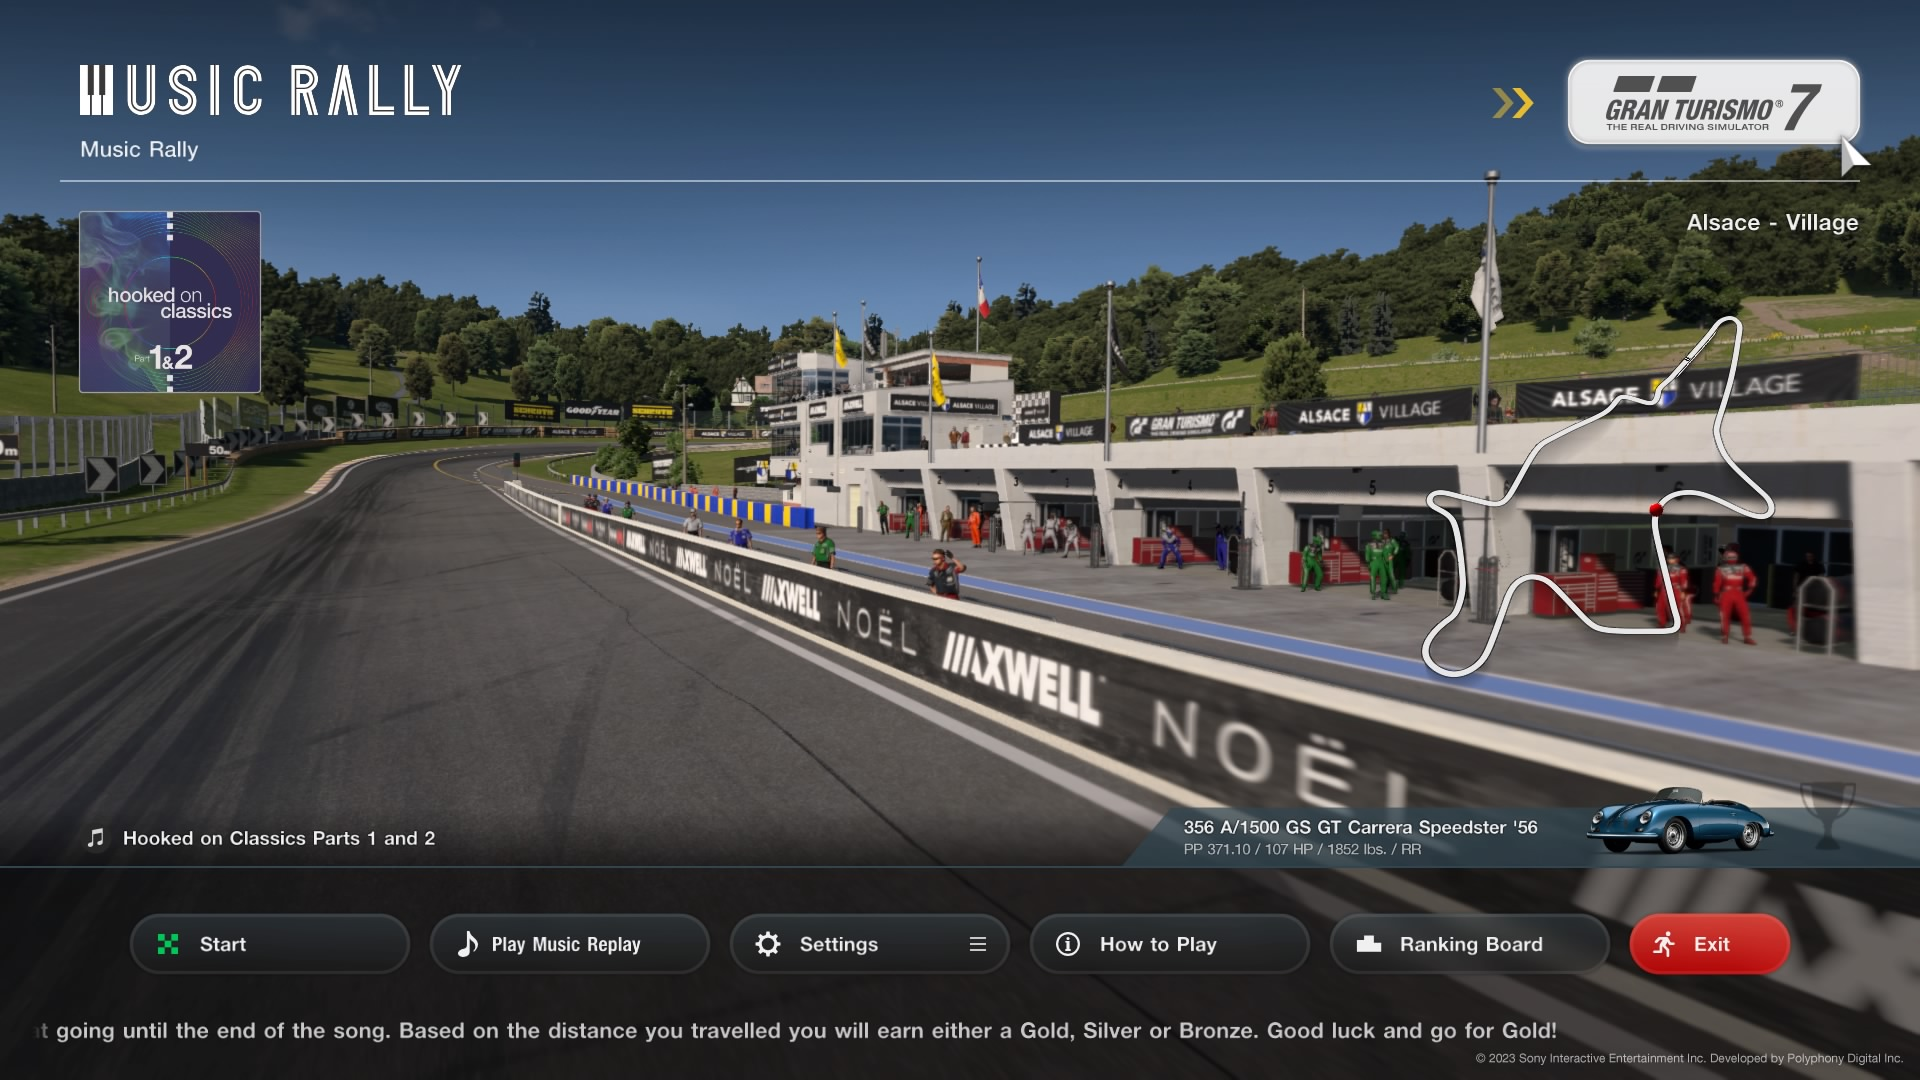Open the Ranking Board menu item
This screenshot has height=1080, width=1920.
1470,944
